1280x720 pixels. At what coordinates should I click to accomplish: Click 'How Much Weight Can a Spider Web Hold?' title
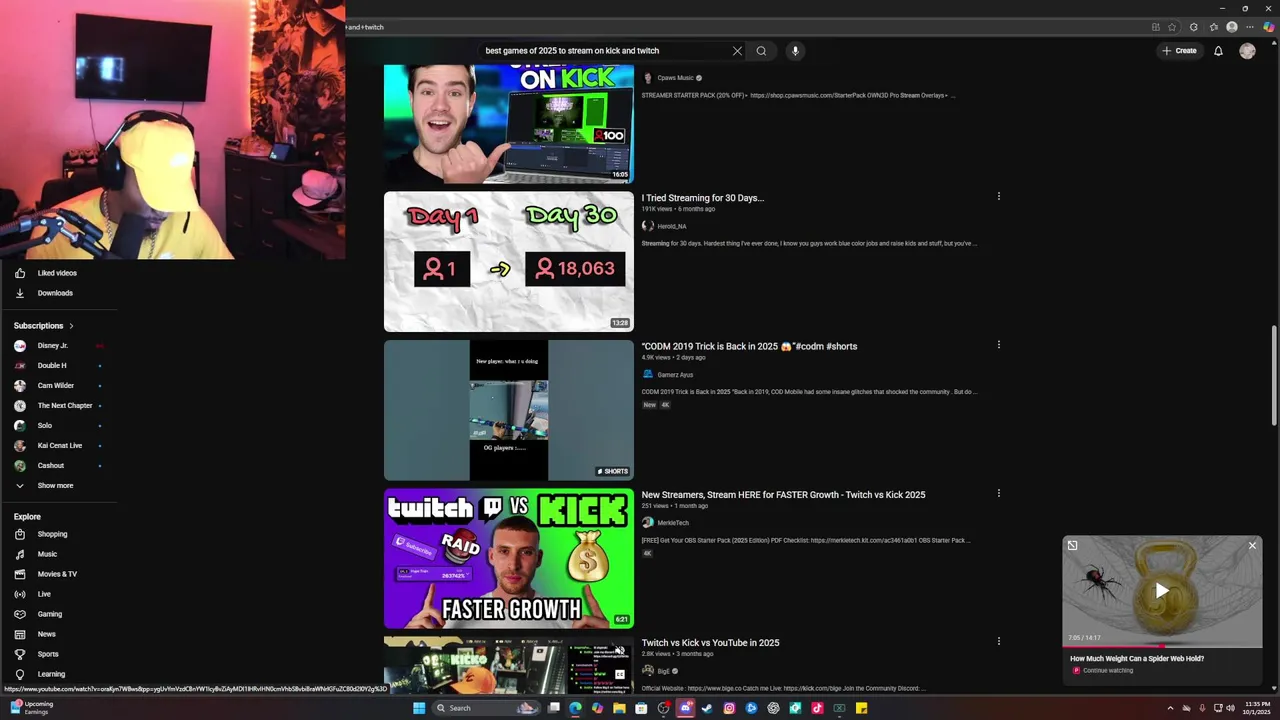point(1137,659)
